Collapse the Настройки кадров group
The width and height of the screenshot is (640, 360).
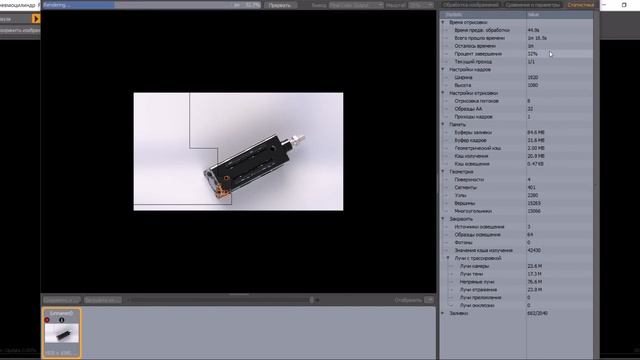click(x=443, y=69)
